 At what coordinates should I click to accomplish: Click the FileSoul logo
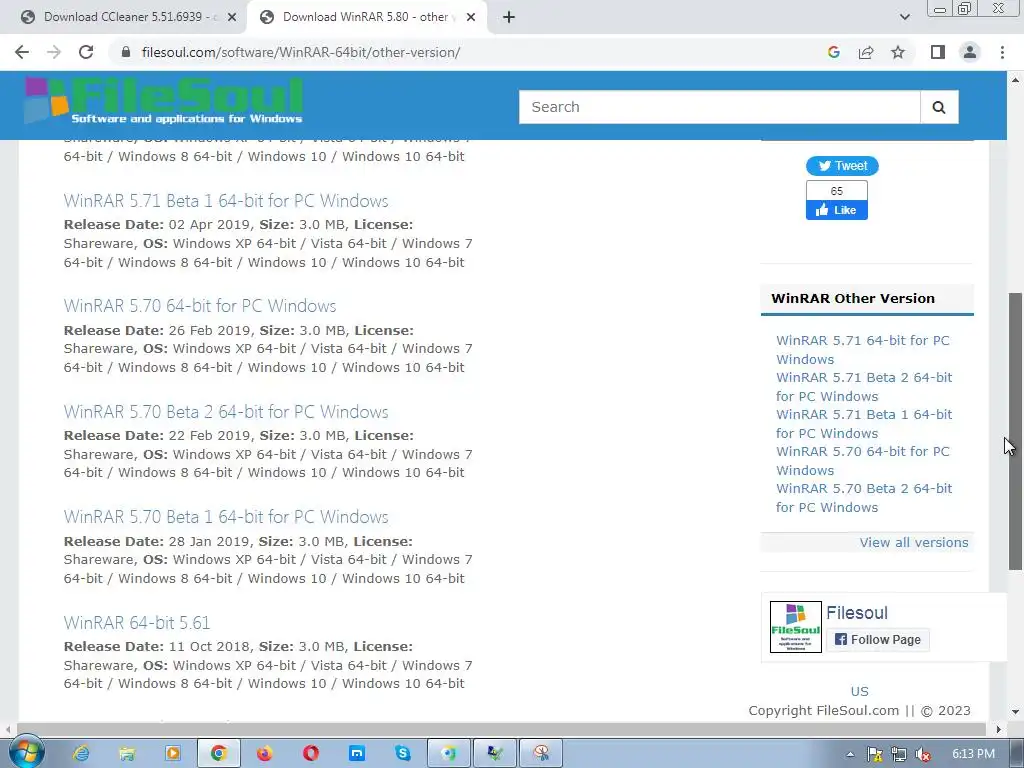coord(164,101)
